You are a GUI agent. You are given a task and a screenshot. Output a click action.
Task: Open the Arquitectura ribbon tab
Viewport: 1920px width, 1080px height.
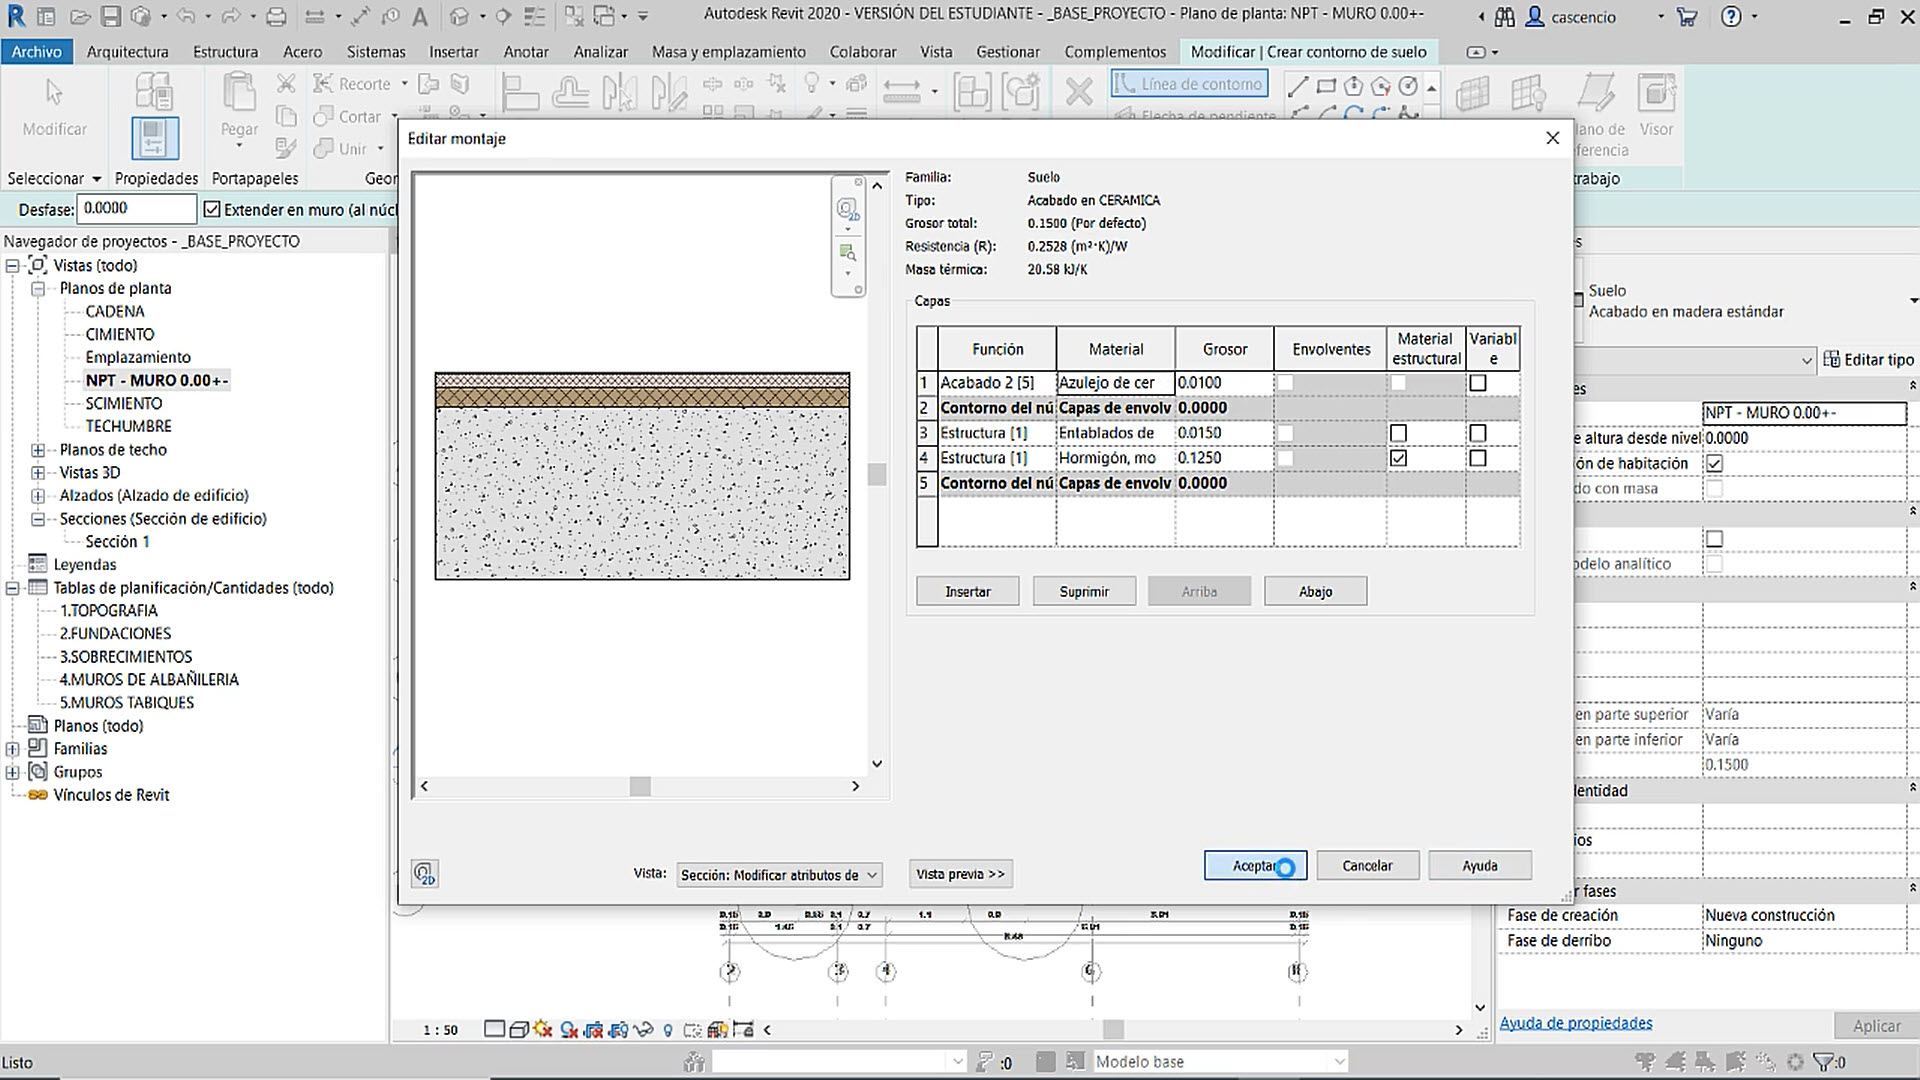coord(127,52)
